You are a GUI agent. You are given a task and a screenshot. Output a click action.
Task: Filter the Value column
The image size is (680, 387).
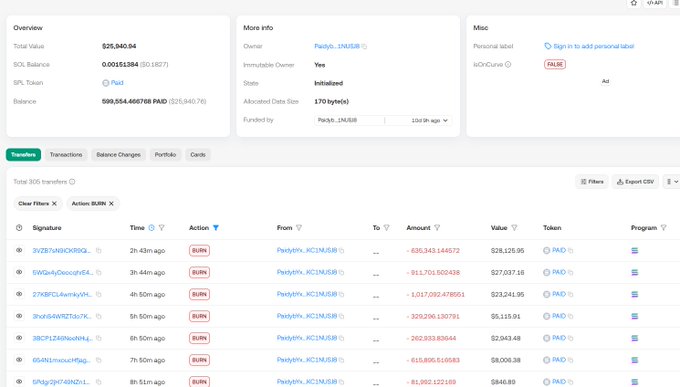pos(514,228)
